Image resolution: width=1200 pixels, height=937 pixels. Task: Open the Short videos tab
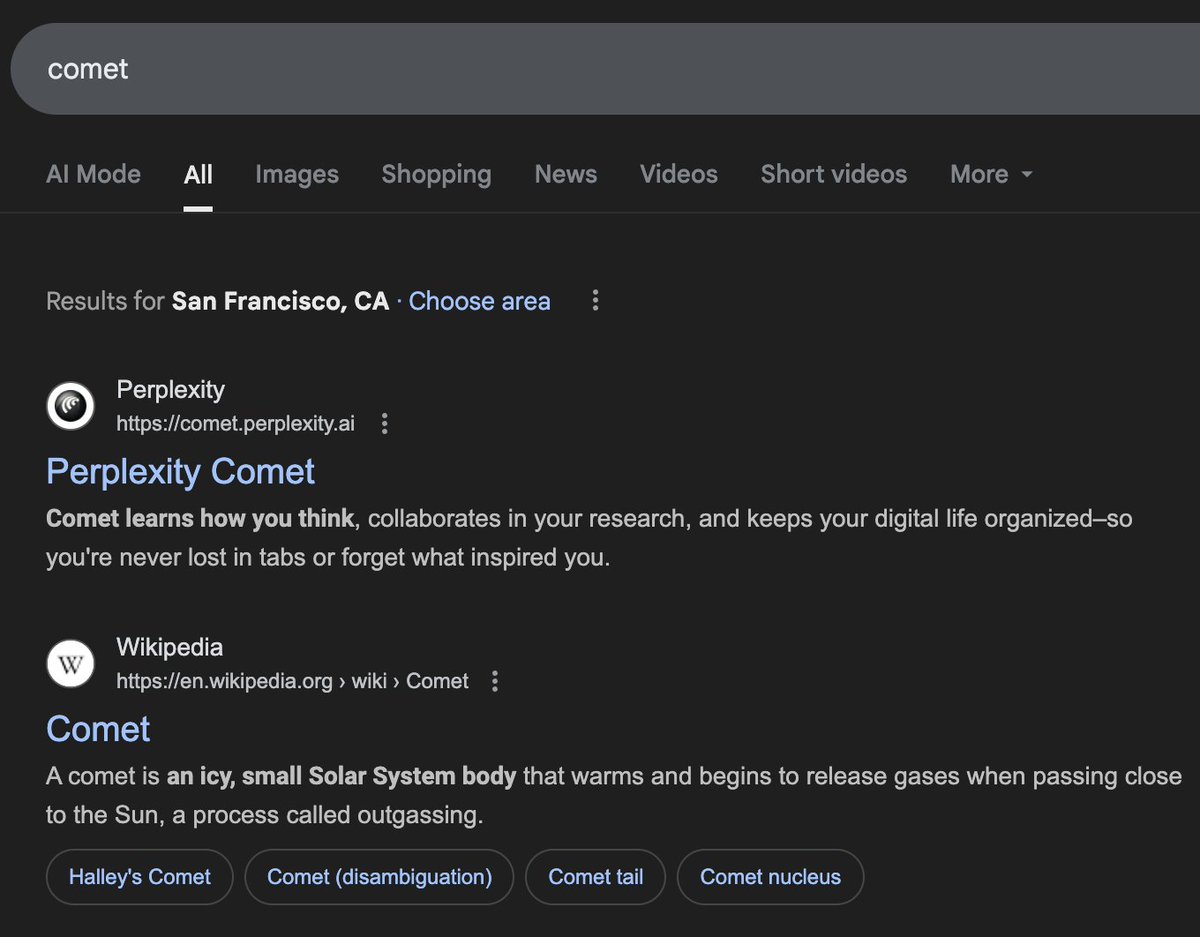tap(833, 174)
